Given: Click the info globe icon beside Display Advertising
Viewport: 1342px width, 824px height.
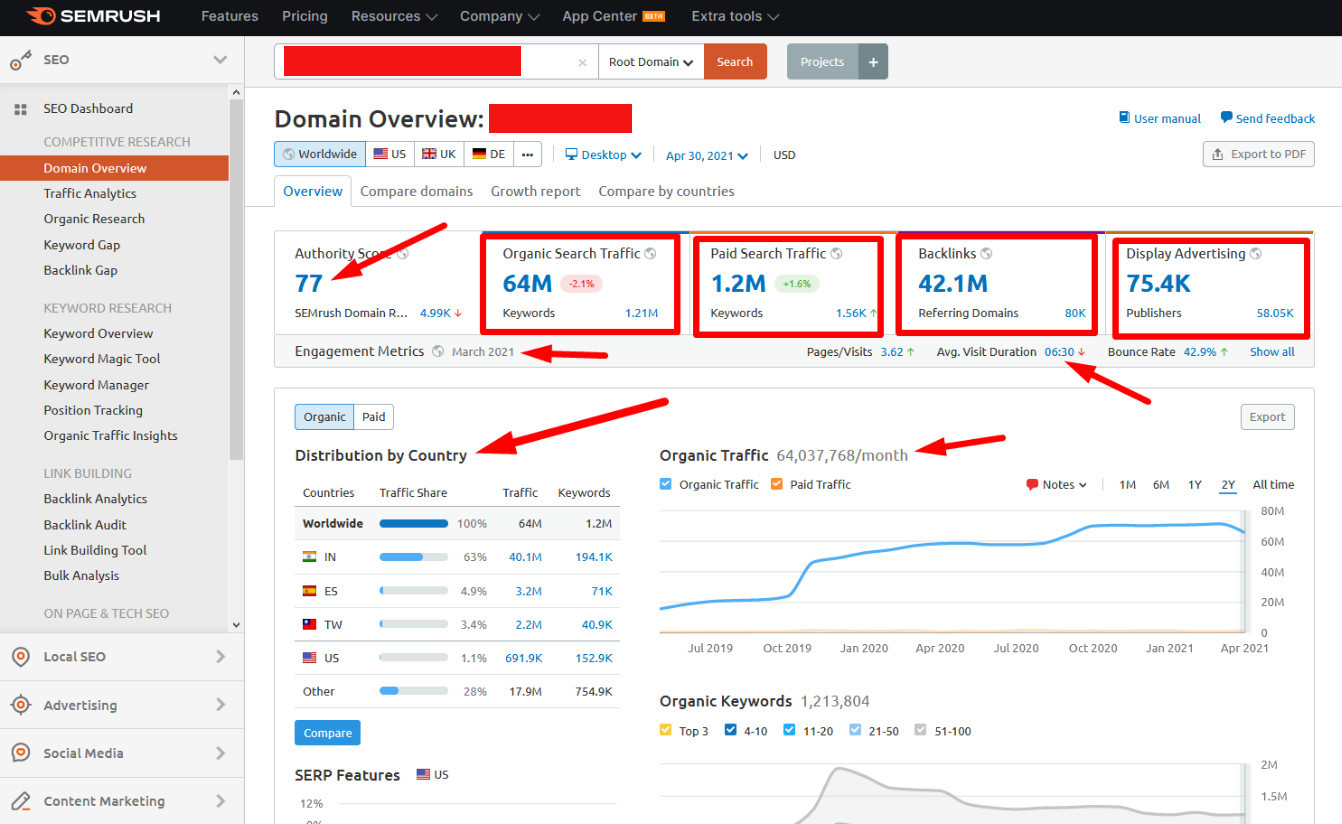Looking at the screenshot, I should coord(1256,254).
